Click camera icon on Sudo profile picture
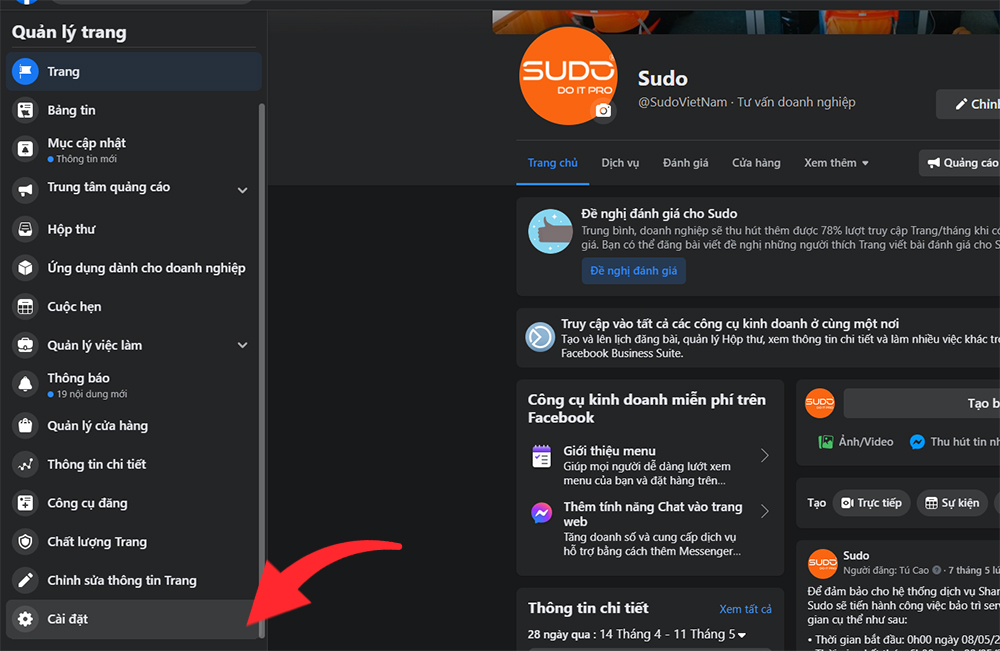 [603, 111]
